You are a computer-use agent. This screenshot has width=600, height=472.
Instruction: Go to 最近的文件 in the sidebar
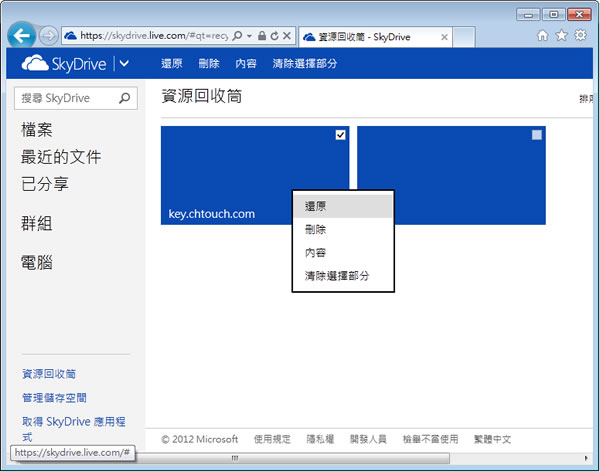click(61, 157)
